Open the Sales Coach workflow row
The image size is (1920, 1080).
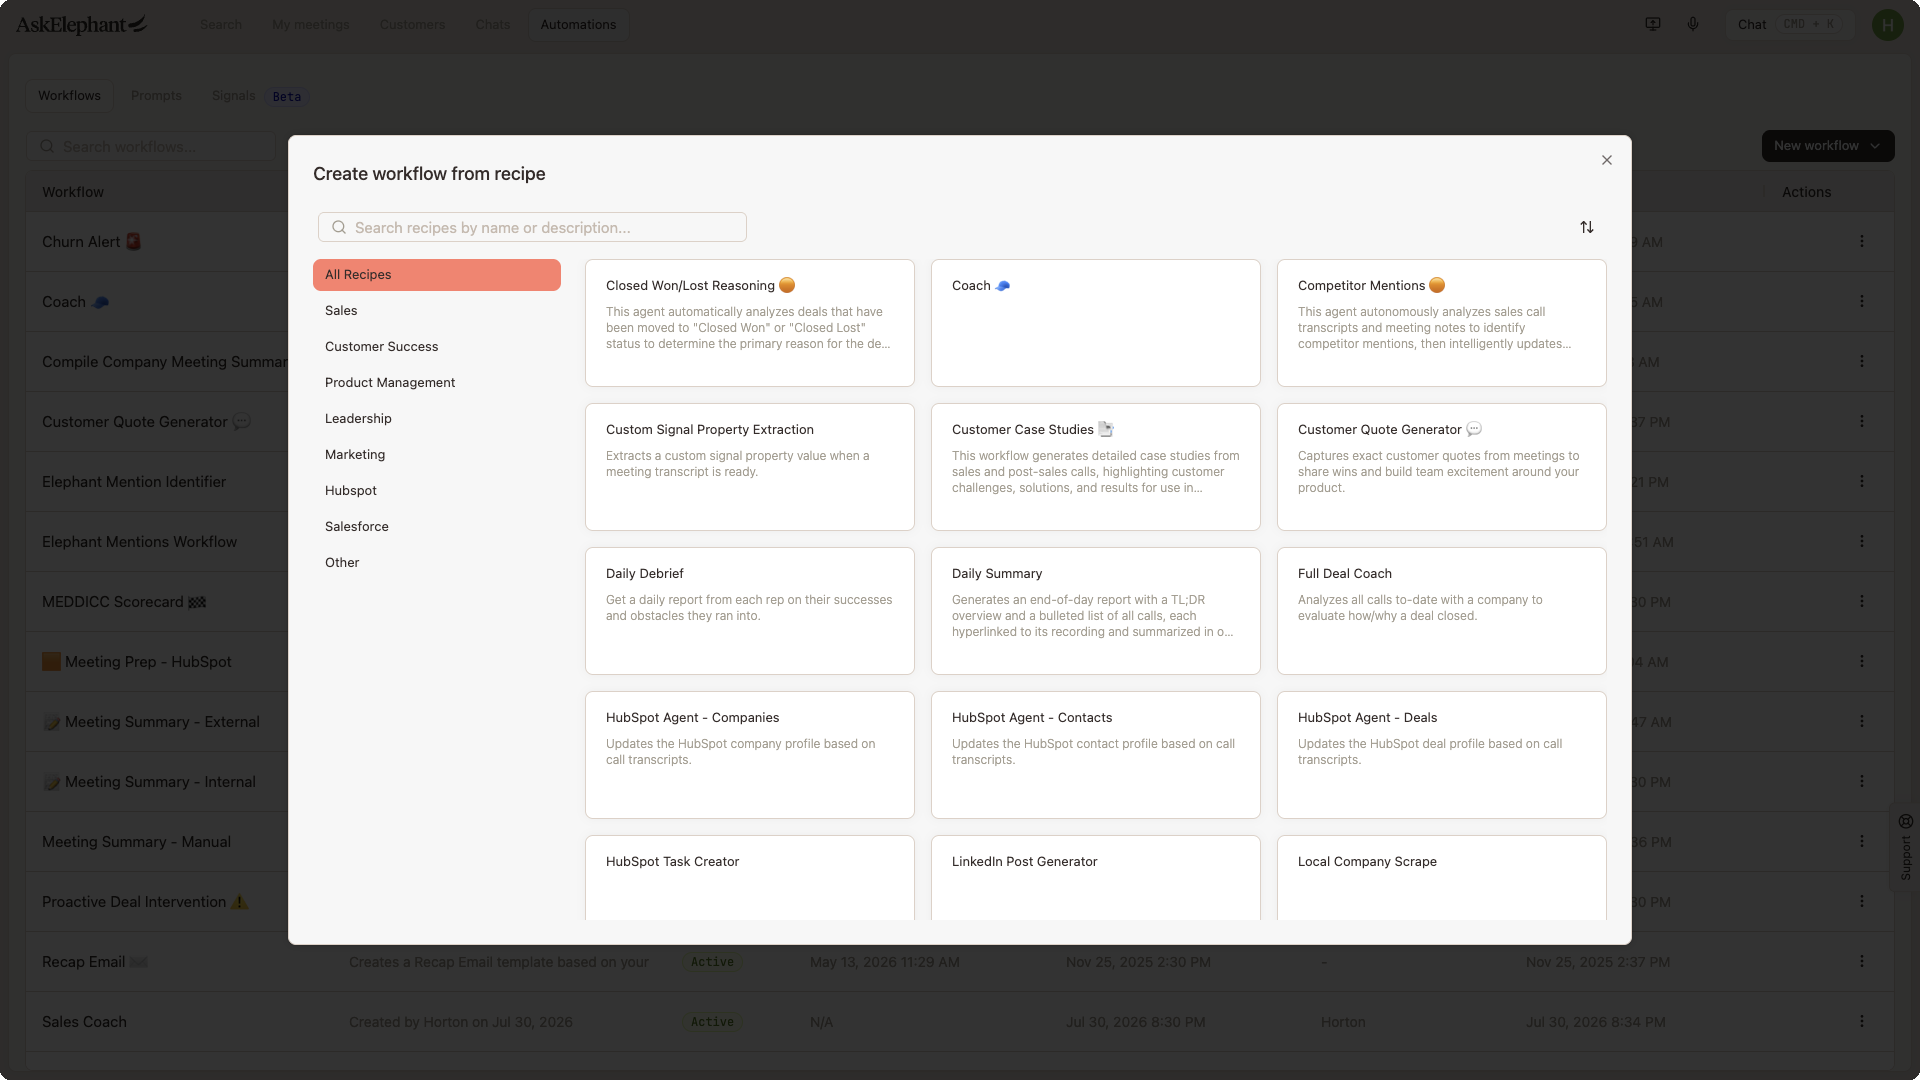(960, 1022)
